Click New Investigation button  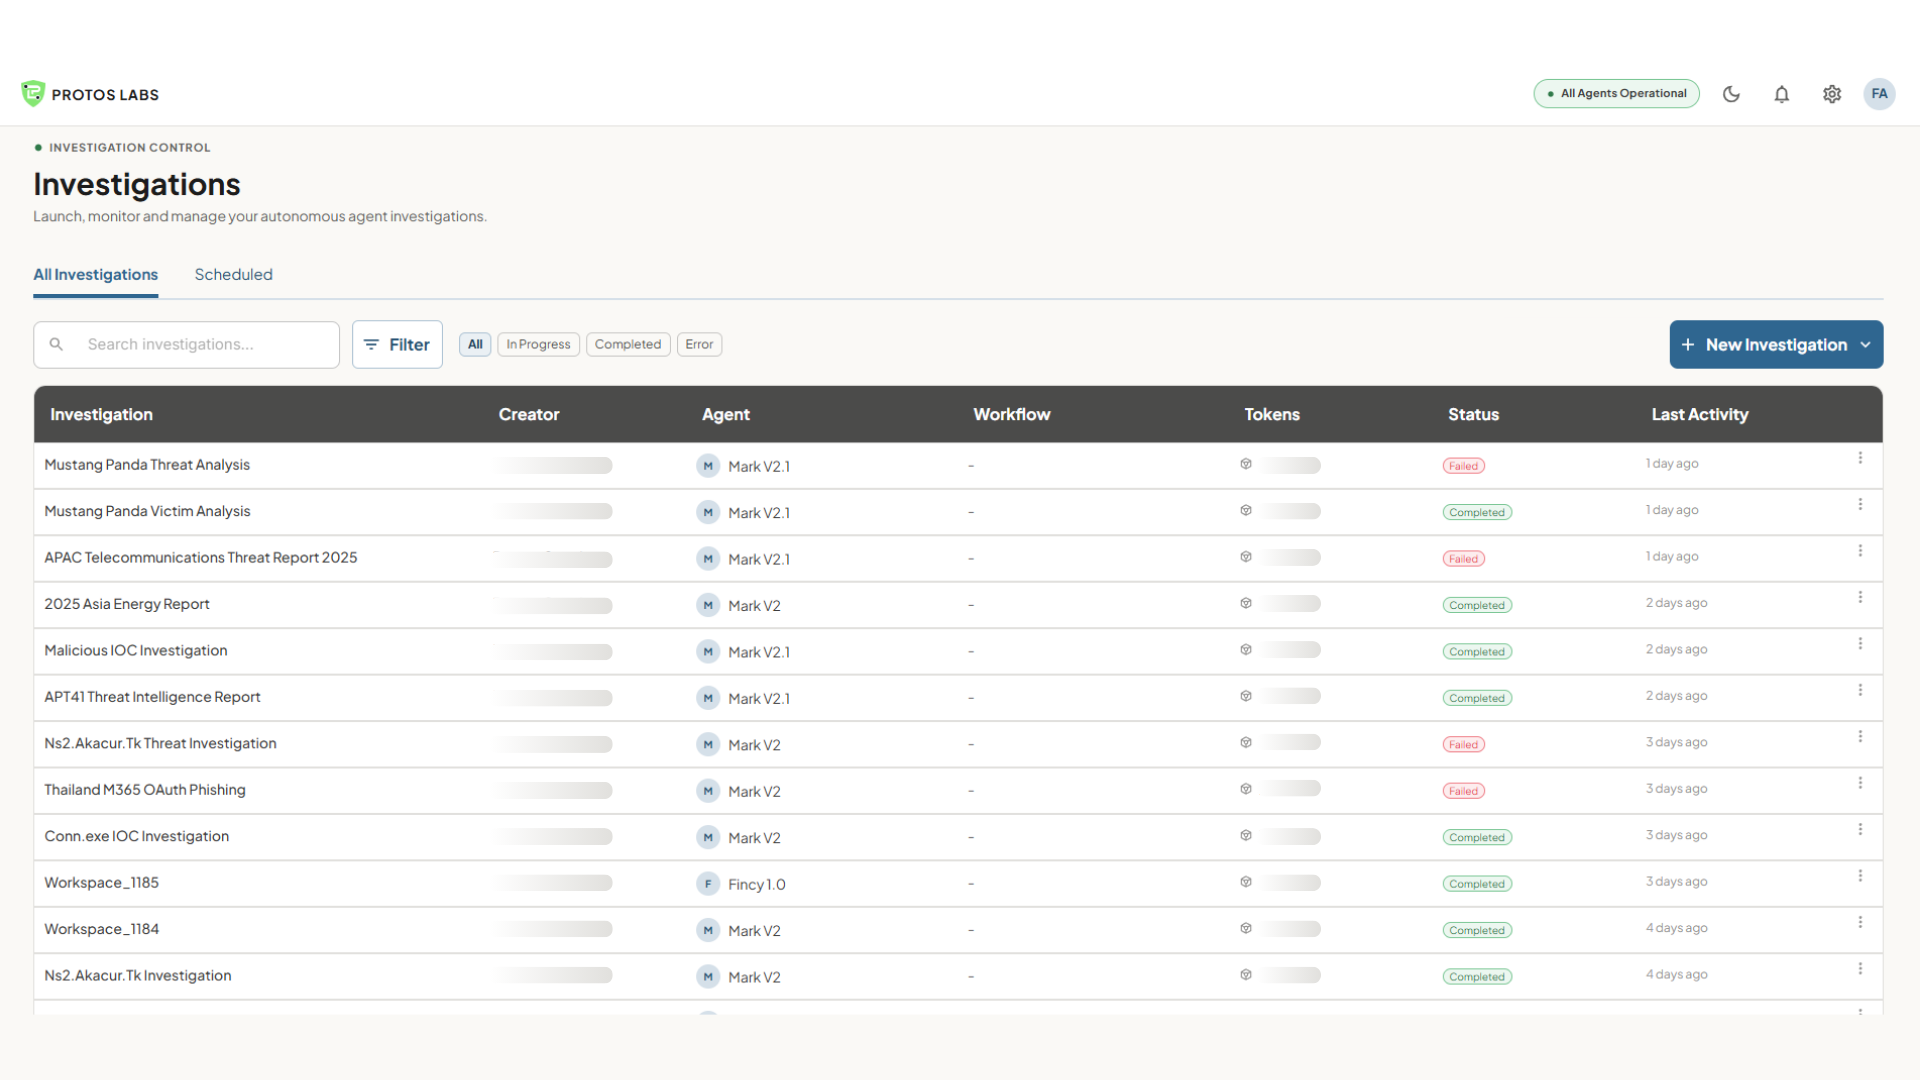(1776, 345)
